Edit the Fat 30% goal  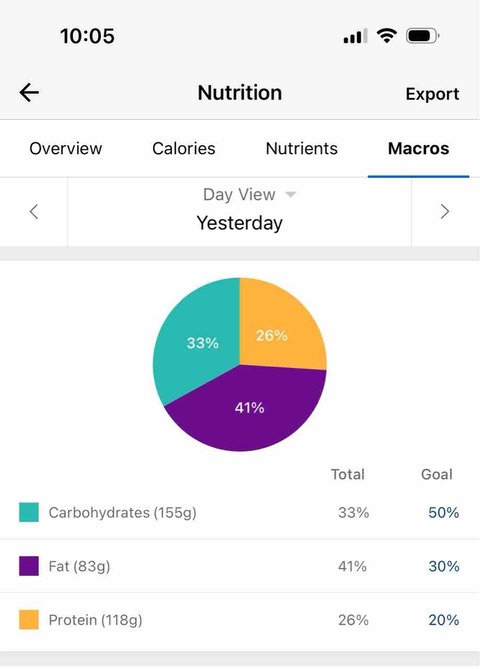444,566
